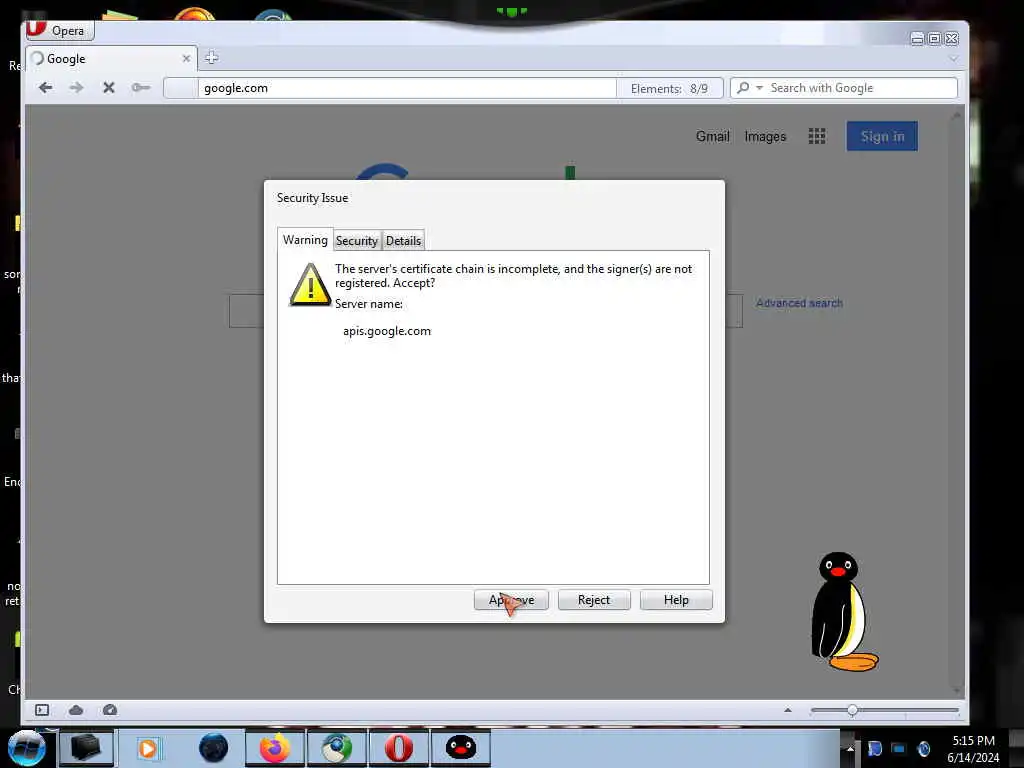Click the password wand key icon
Image resolution: width=1024 pixels, height=768 pixels.
coord(140,88)
